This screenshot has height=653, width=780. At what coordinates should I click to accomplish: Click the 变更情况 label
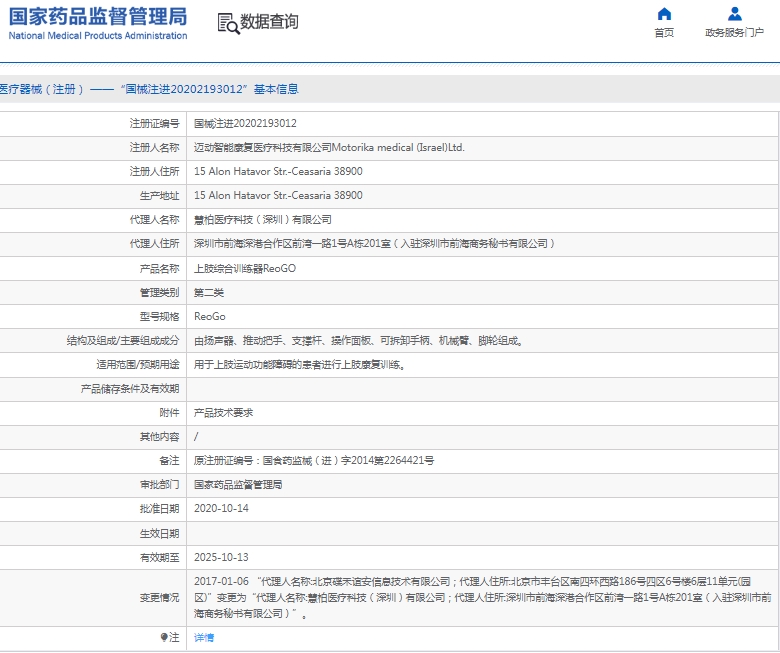click(x=159, y=597)
